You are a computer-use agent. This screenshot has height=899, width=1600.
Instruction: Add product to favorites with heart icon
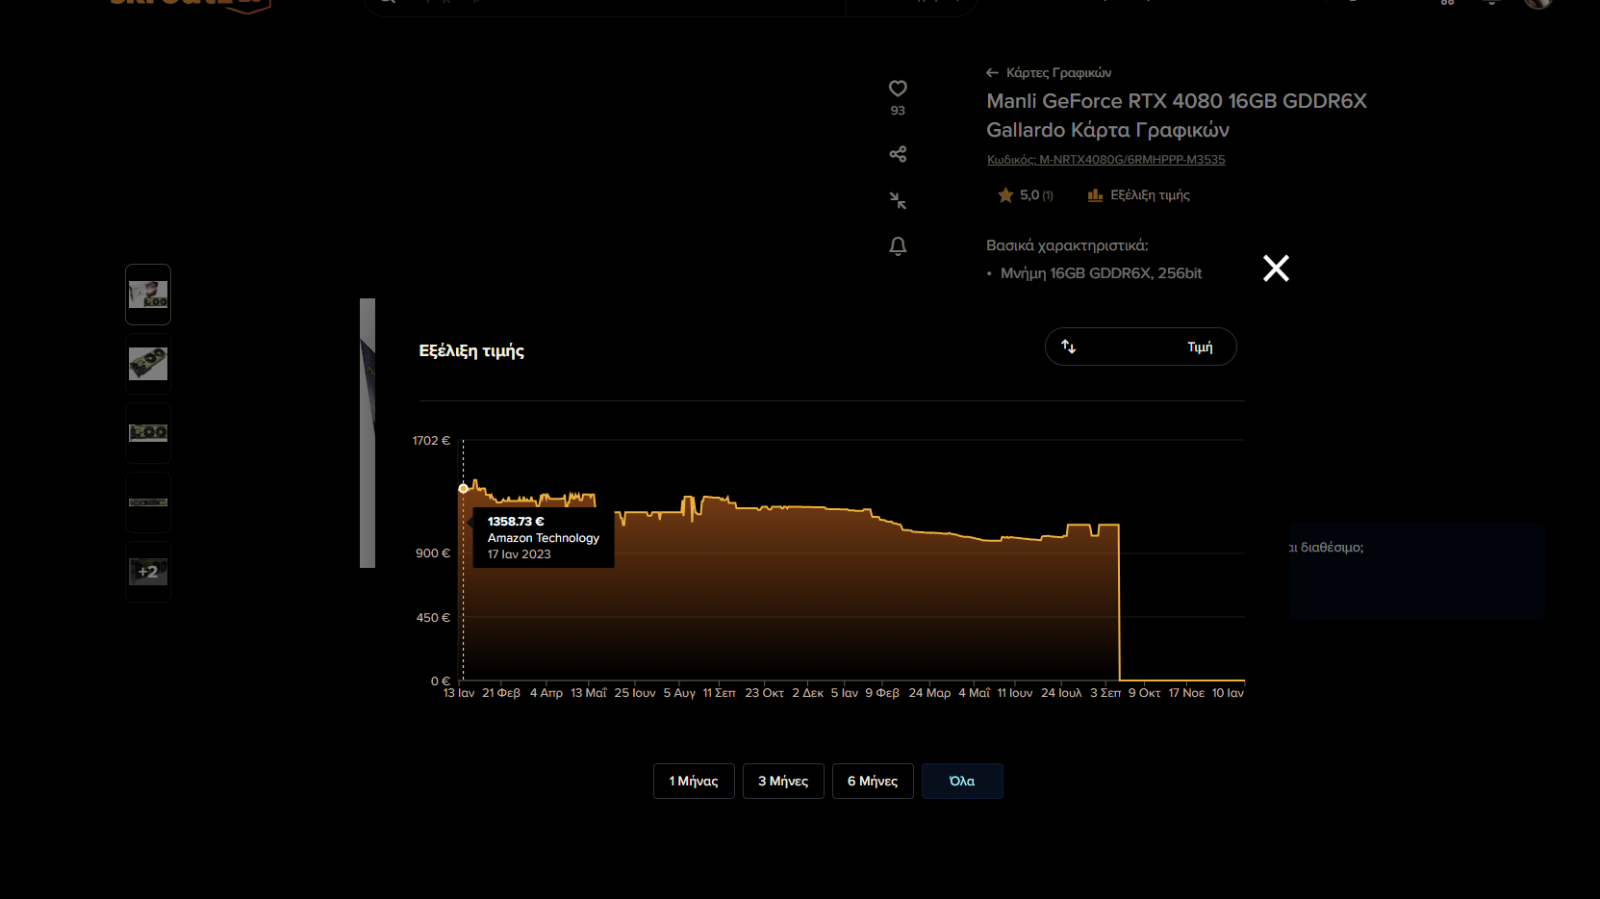click(898, 88)
